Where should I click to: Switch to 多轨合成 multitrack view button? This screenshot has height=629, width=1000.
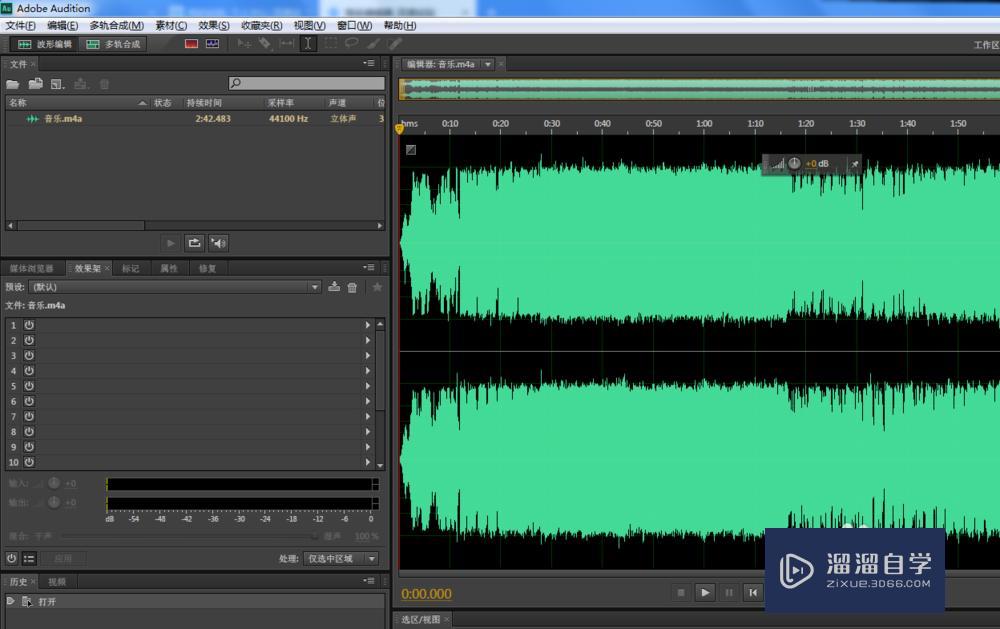point(114,44)
